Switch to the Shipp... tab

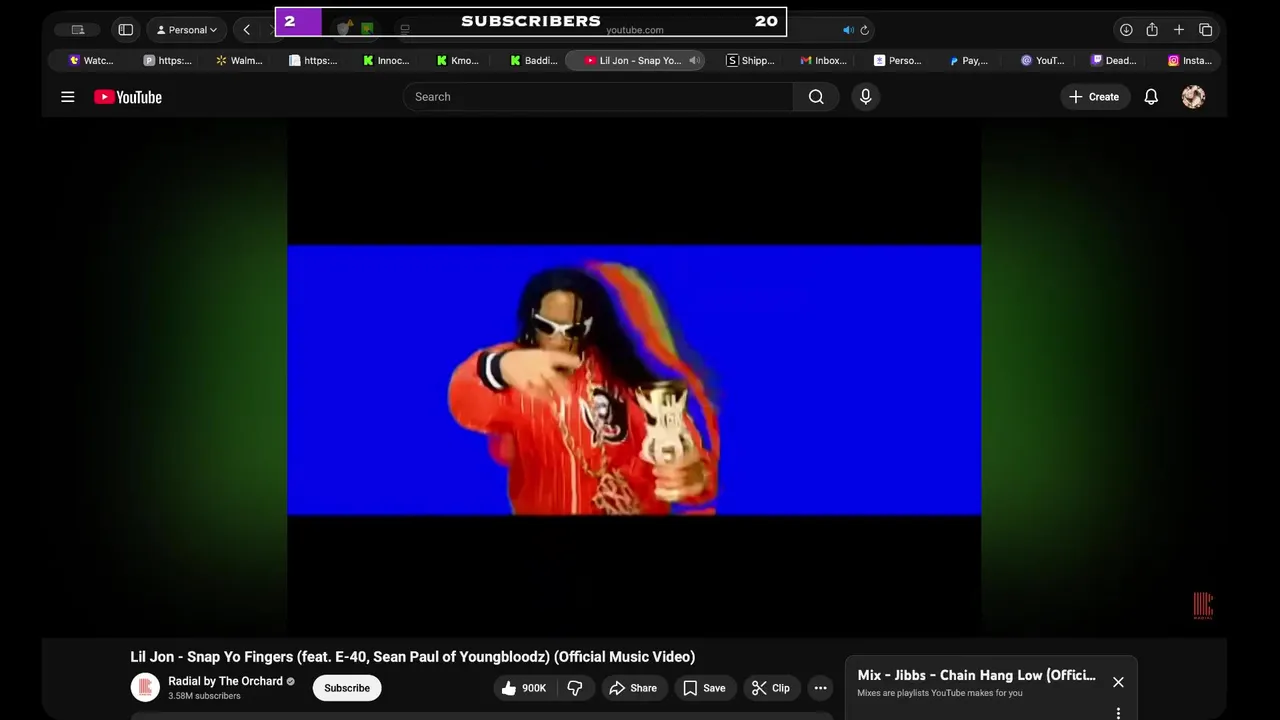750,61
